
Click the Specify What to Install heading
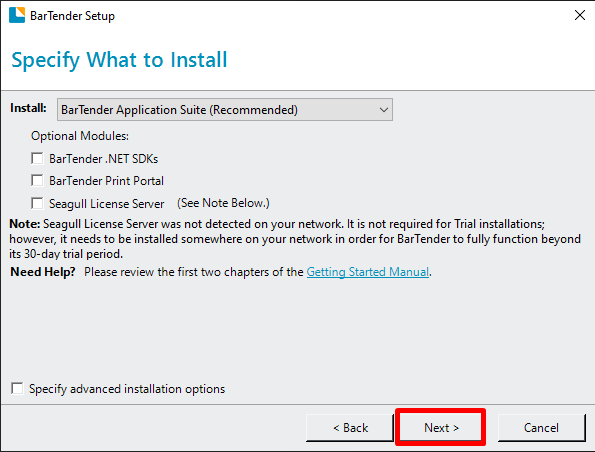pos(119,60)
